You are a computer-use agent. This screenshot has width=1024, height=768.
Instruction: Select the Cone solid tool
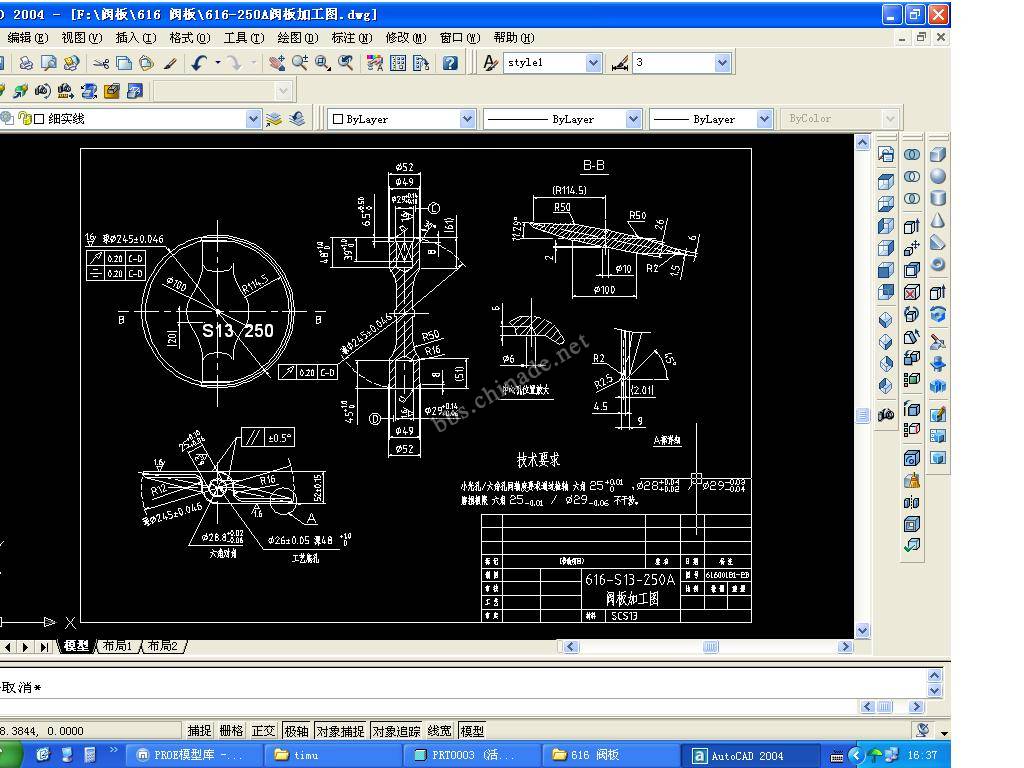pos(938,220)
